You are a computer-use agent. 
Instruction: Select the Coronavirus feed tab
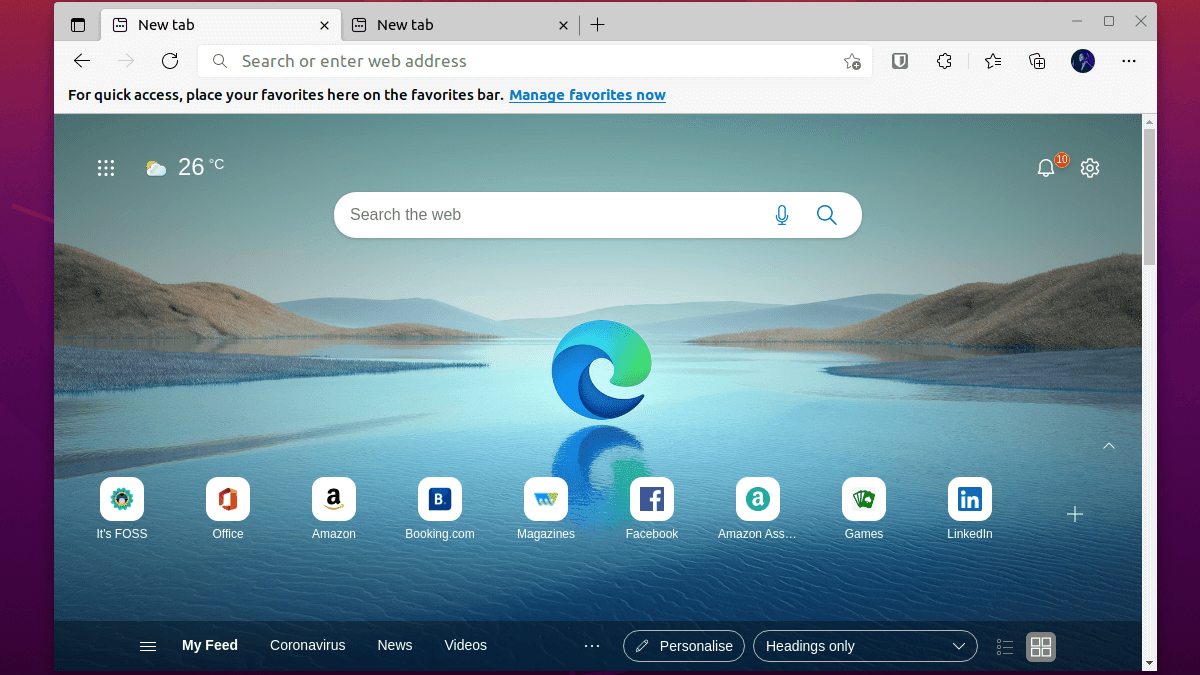[308, 646]
